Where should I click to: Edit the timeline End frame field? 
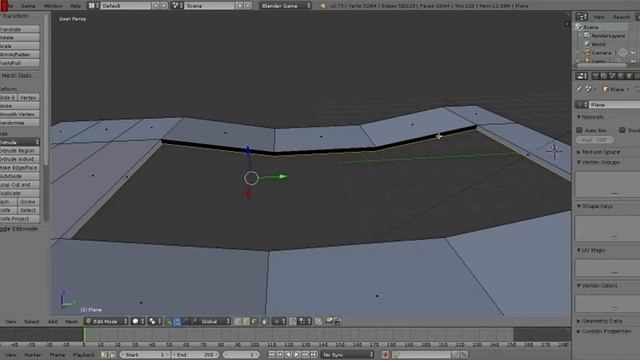point(195,355)
